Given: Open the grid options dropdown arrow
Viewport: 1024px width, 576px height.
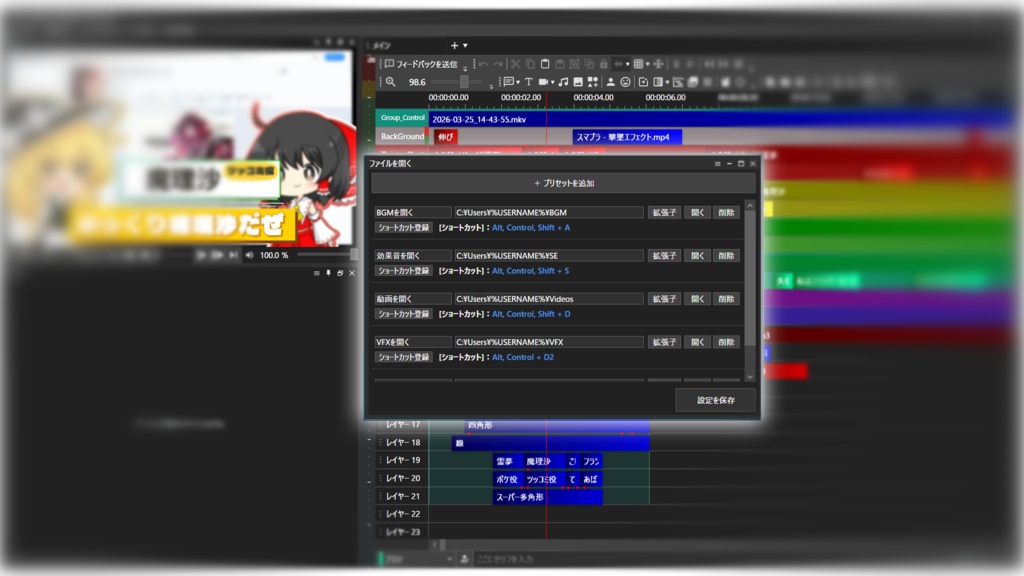Looking at the screenshot, I should tap(648, 62).
